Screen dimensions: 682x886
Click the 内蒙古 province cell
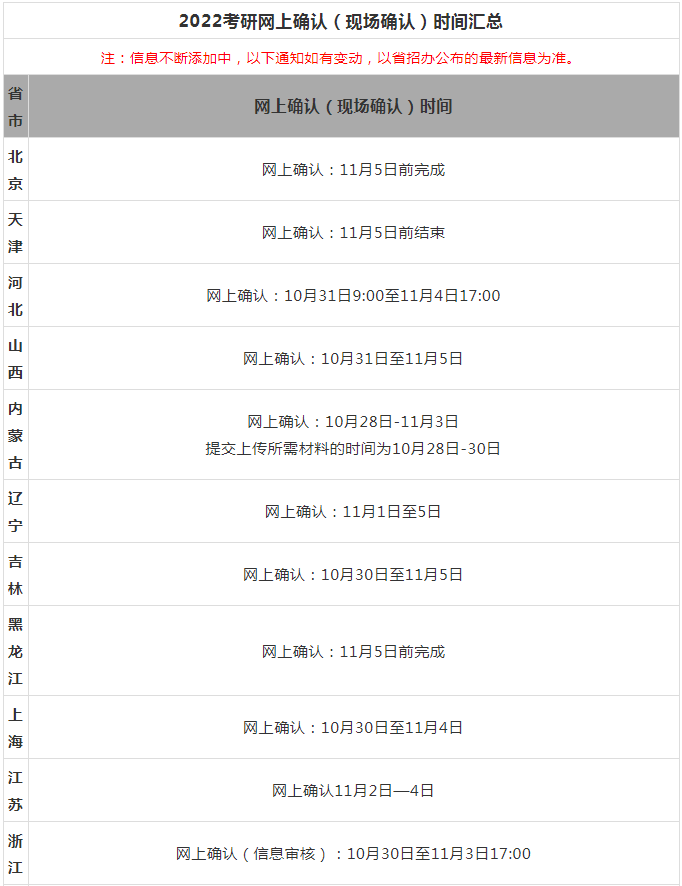coord(15,435)
